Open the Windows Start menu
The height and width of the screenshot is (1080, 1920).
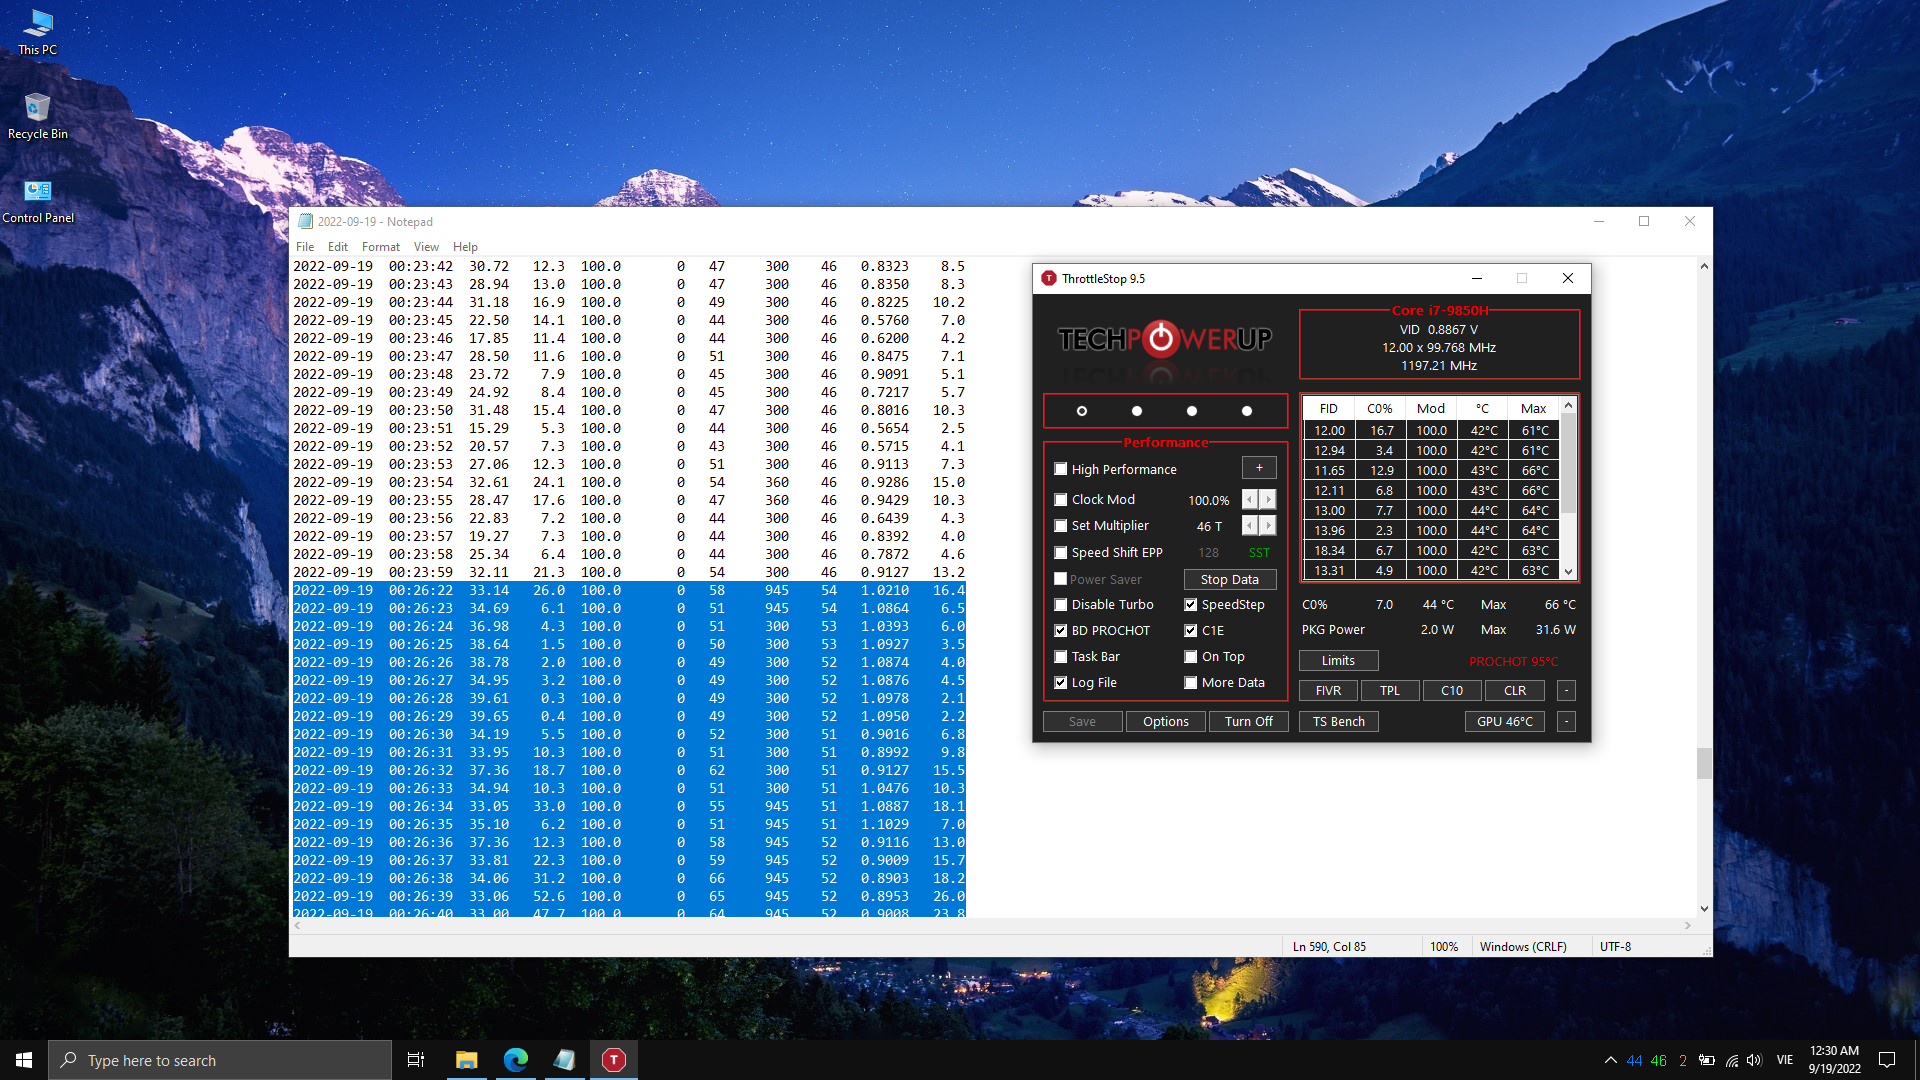(24, 1060)
